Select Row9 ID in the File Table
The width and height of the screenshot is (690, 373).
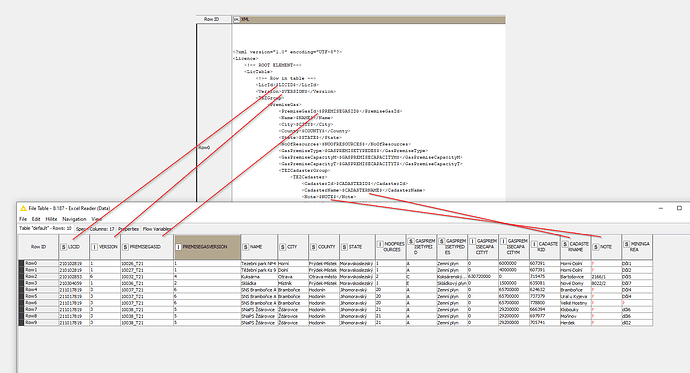point(40,322)
